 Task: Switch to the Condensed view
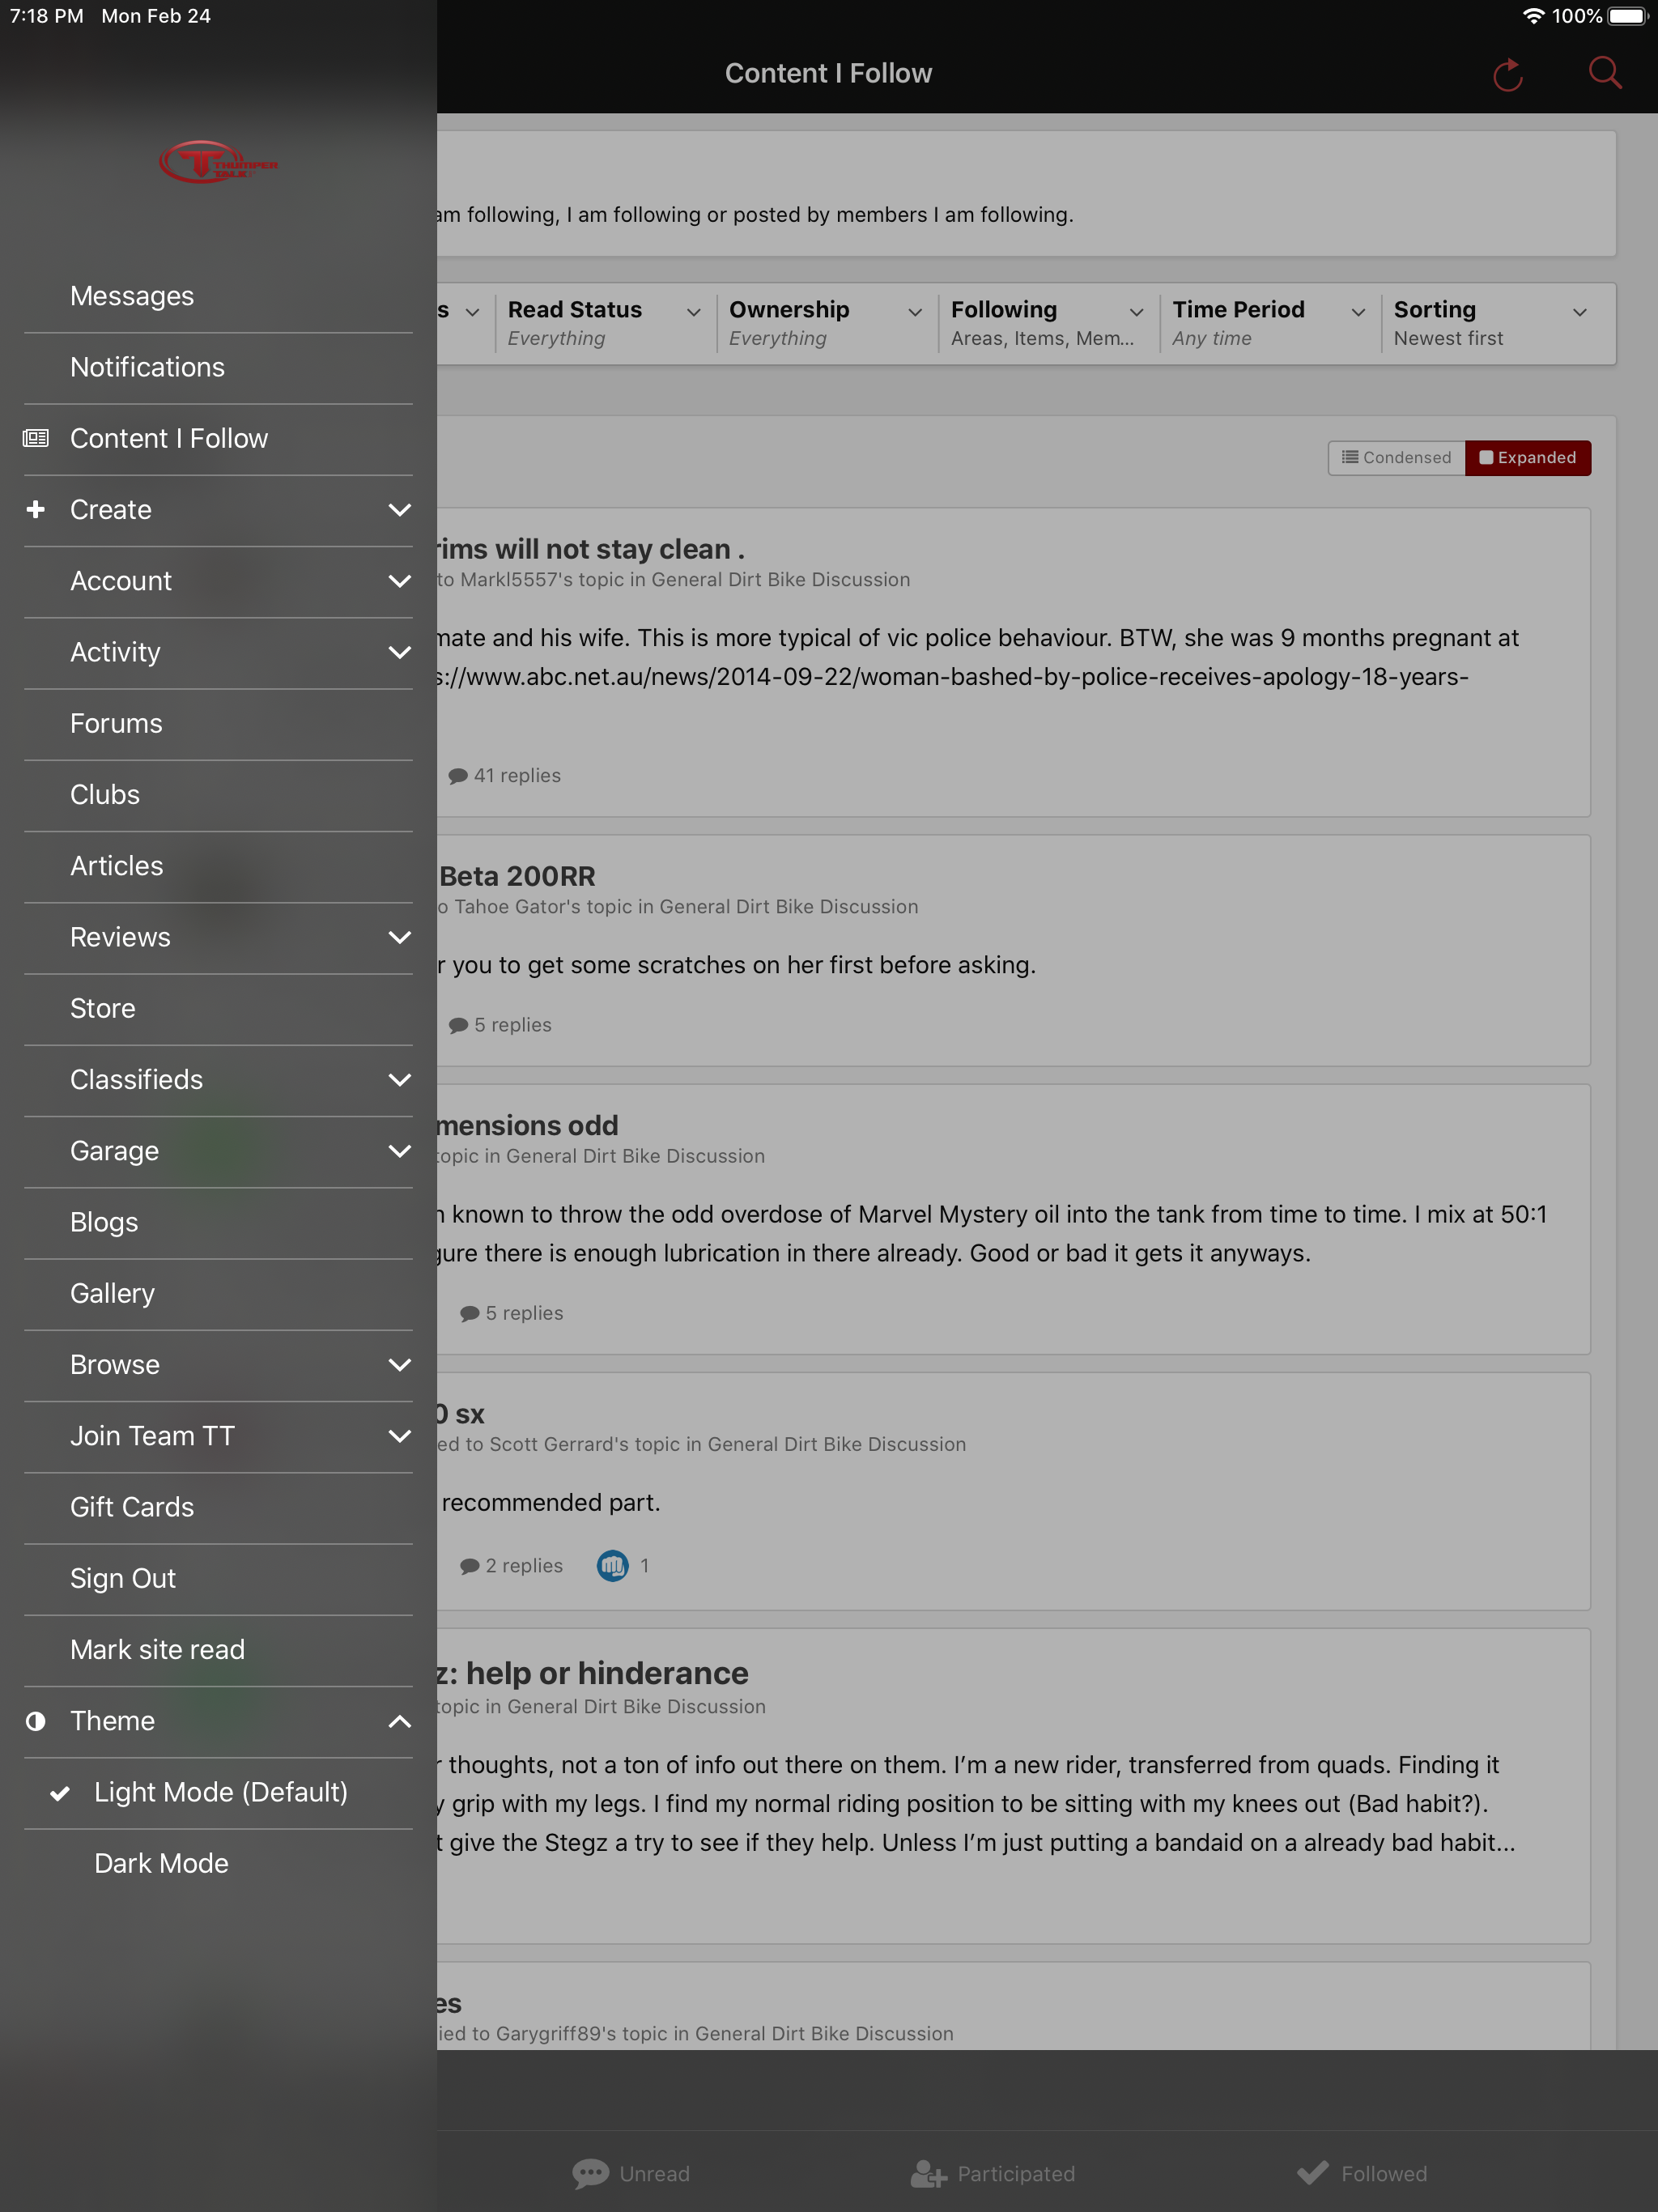(1396, 458)
